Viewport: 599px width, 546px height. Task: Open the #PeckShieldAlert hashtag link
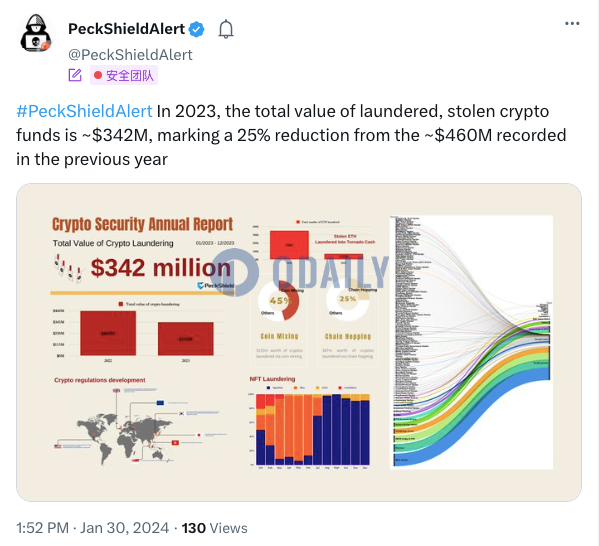[84, 112]
